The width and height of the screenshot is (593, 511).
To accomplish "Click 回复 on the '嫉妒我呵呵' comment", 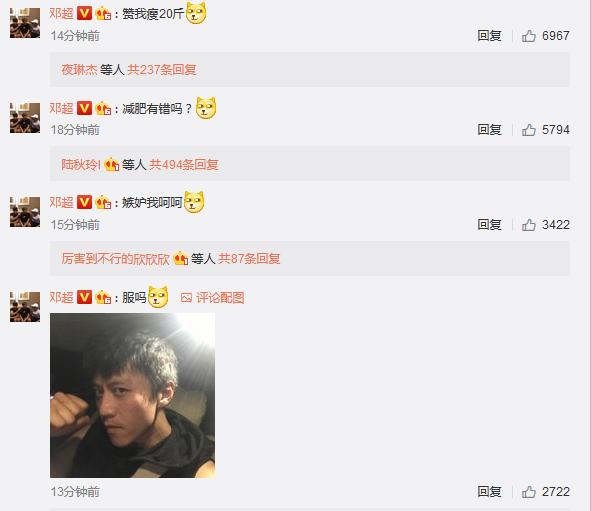I will pos(489,225).
